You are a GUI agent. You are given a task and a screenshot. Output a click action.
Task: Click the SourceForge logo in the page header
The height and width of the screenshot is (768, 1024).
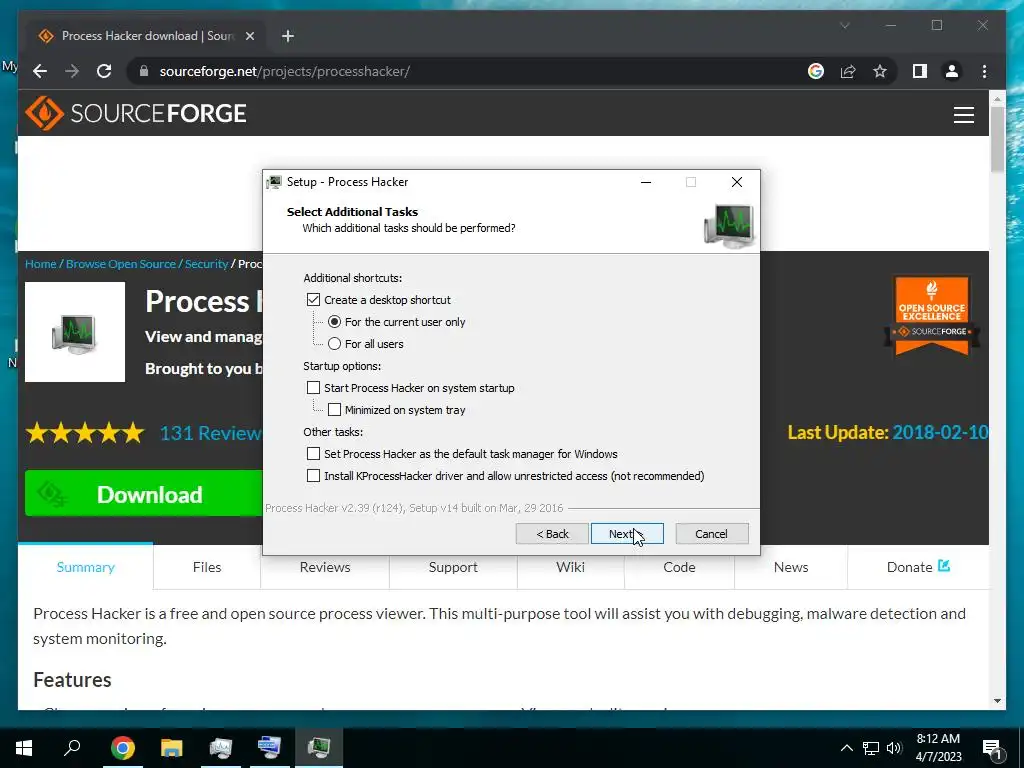click(136, 114)
